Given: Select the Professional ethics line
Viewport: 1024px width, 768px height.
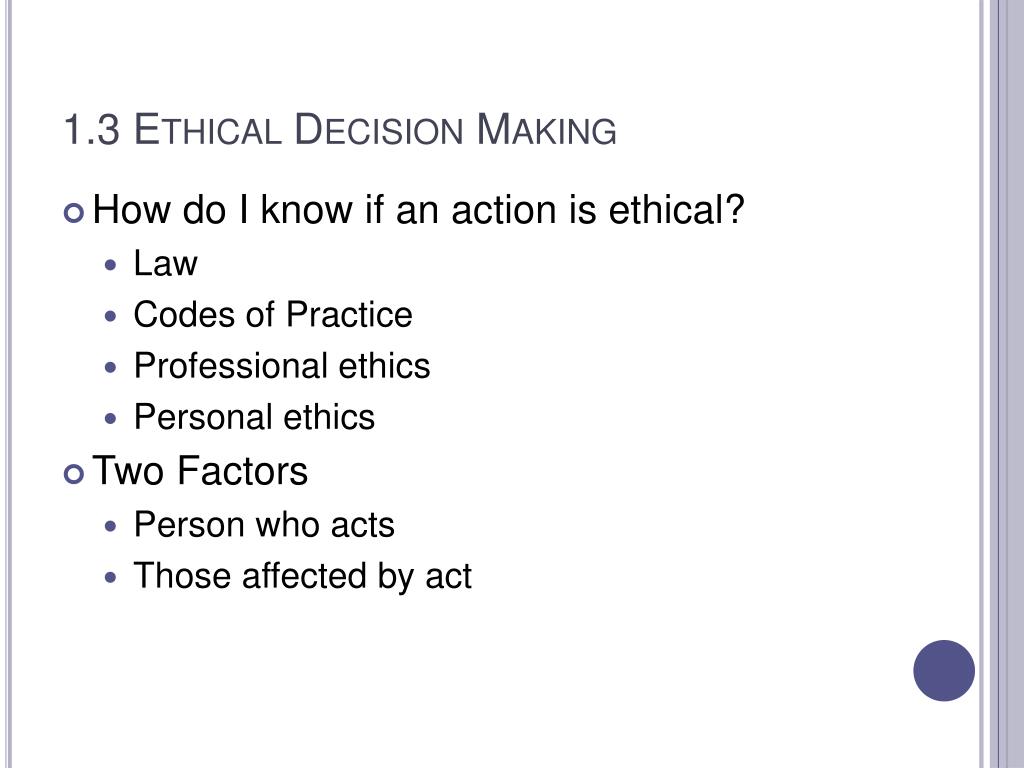Looking at the screenshot, I should tap(282, 365).
